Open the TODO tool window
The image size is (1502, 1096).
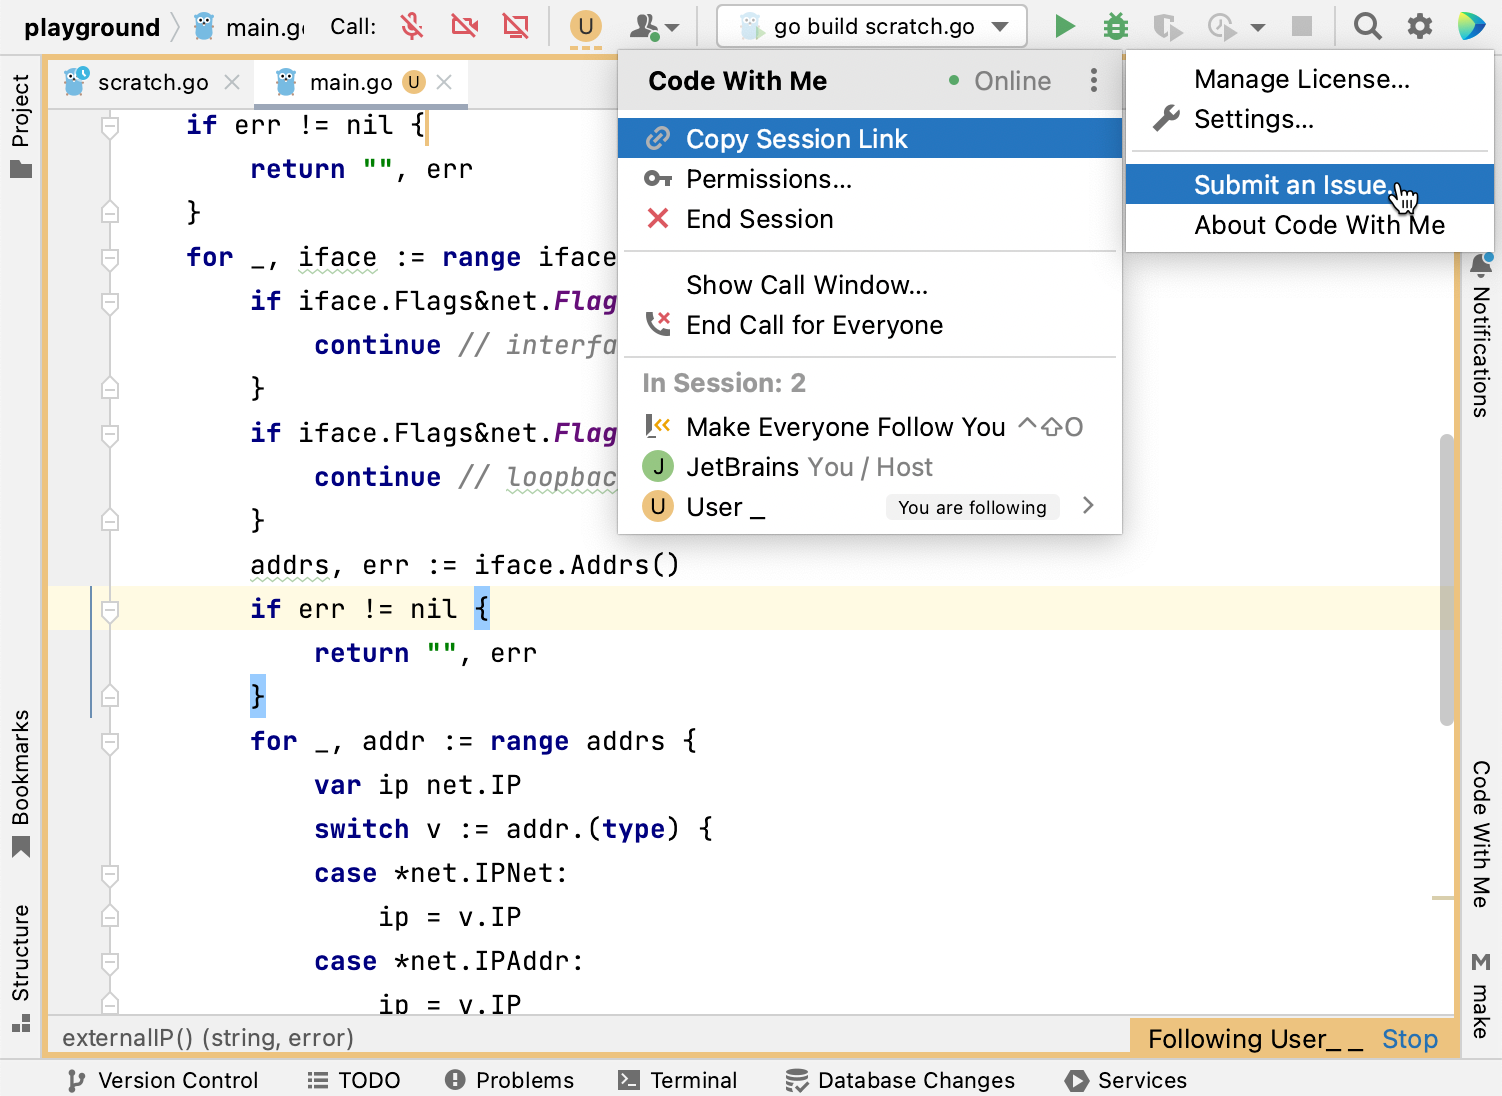[x=354, y=1080]
